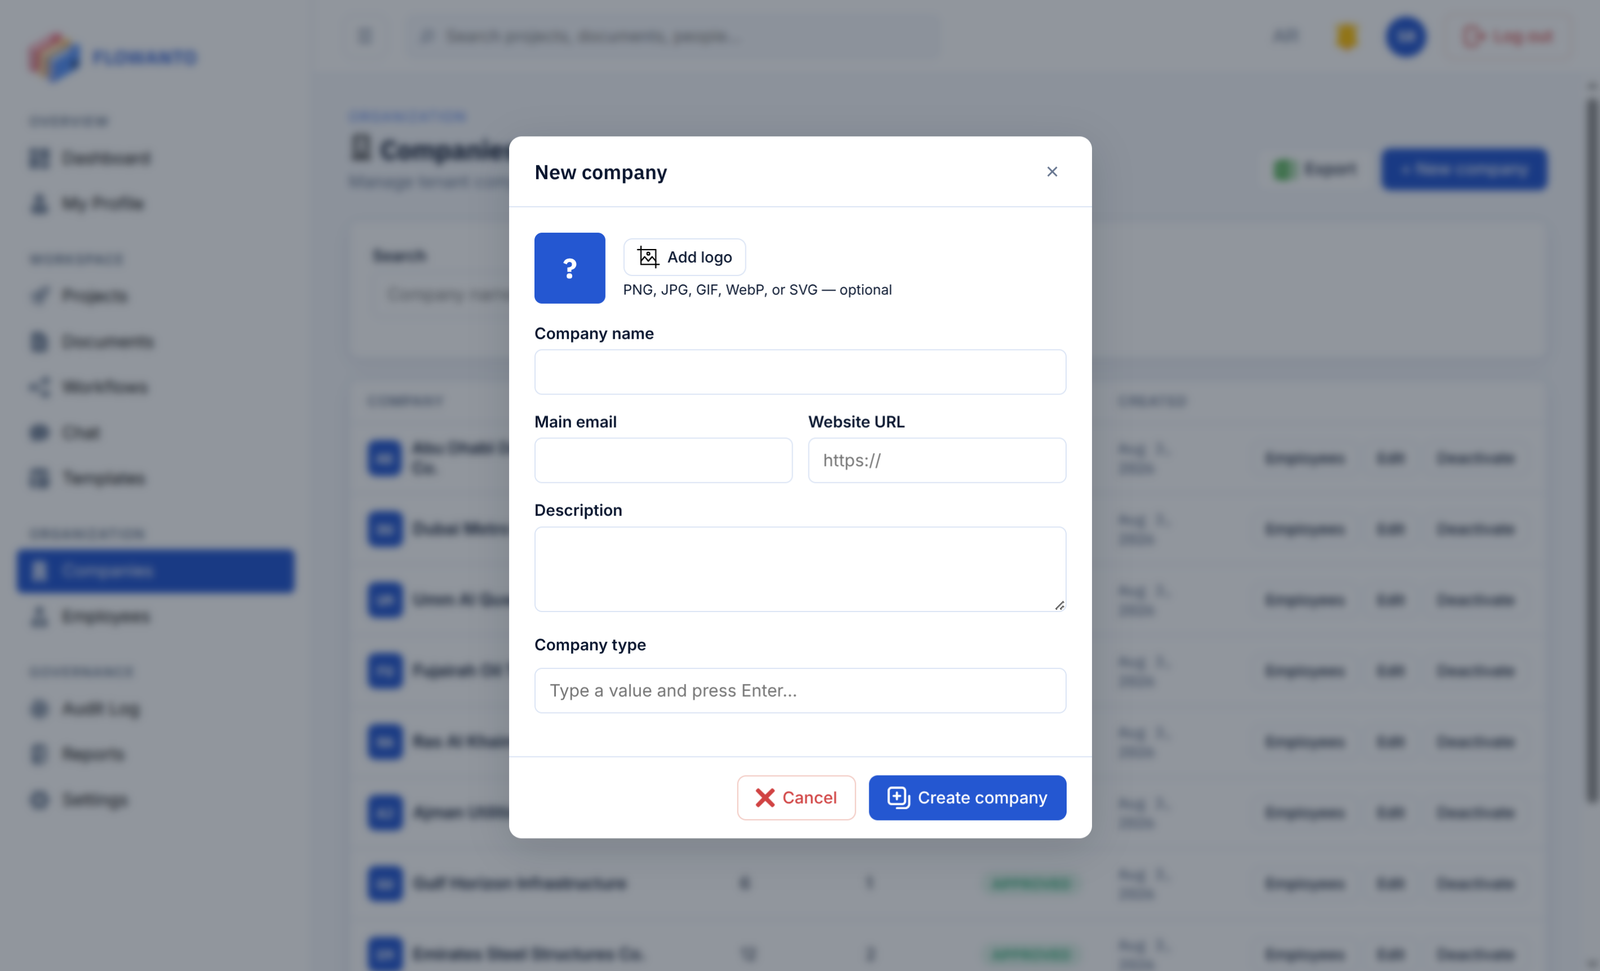Close the New company dialog with X

point(1052,172)
